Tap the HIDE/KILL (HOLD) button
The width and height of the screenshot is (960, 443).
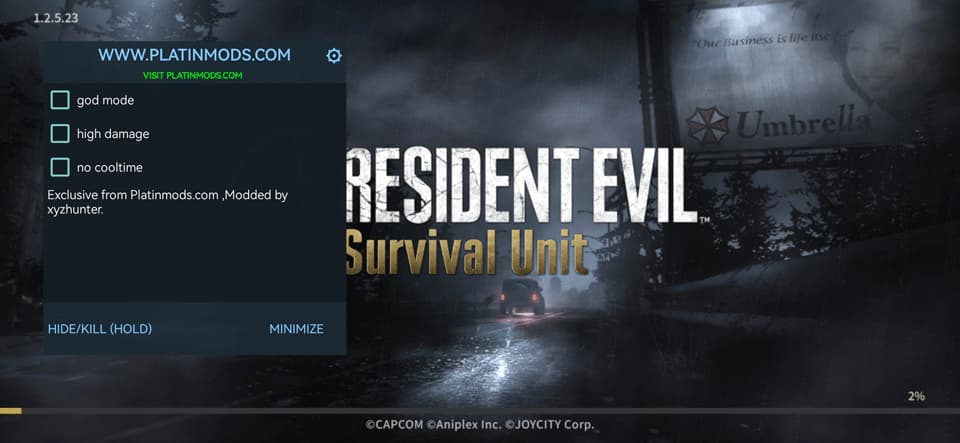[100, 329]
